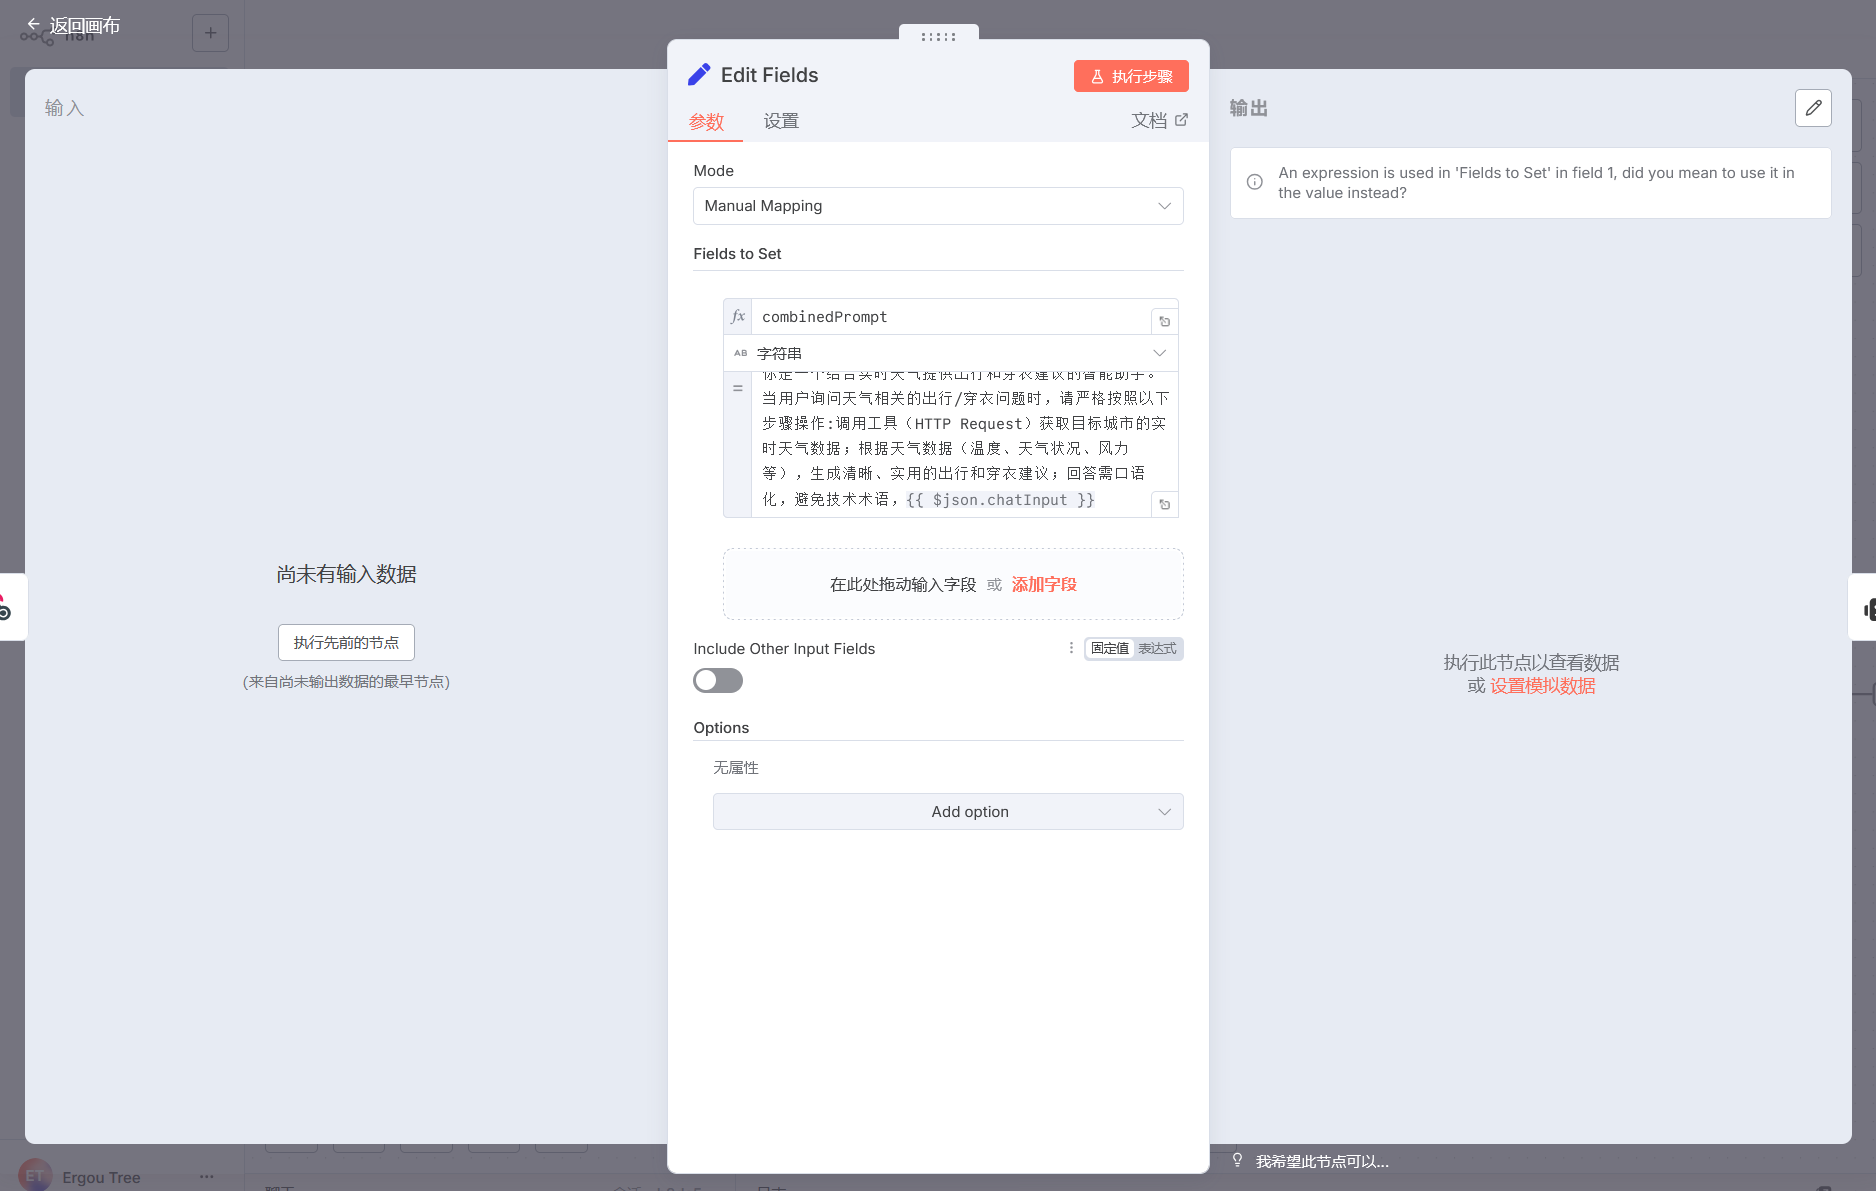Click the expand icon on field name input
This screenshot has width=1876, height=1191.
(x=1164, y=321)
